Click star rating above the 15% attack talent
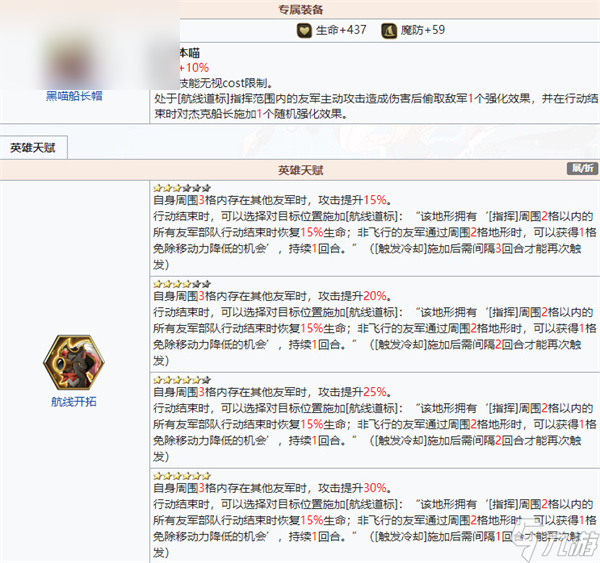The width and height of the screenshot is (600, 563). (x=181, y=187)
